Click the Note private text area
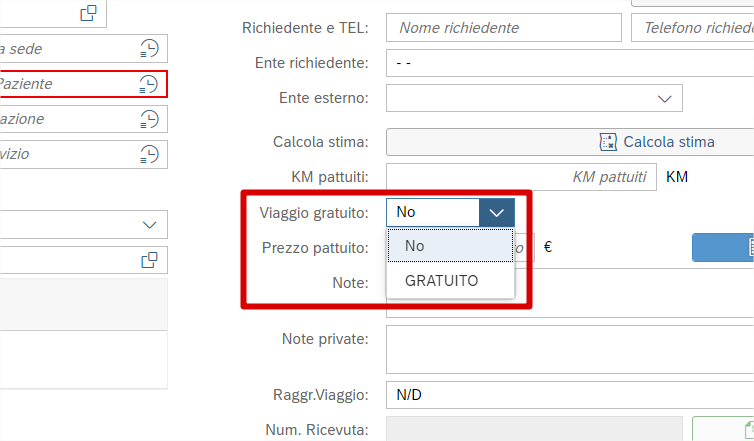This screenshot has height=441, width=754. pyautogui.click(x=570, y=349)
